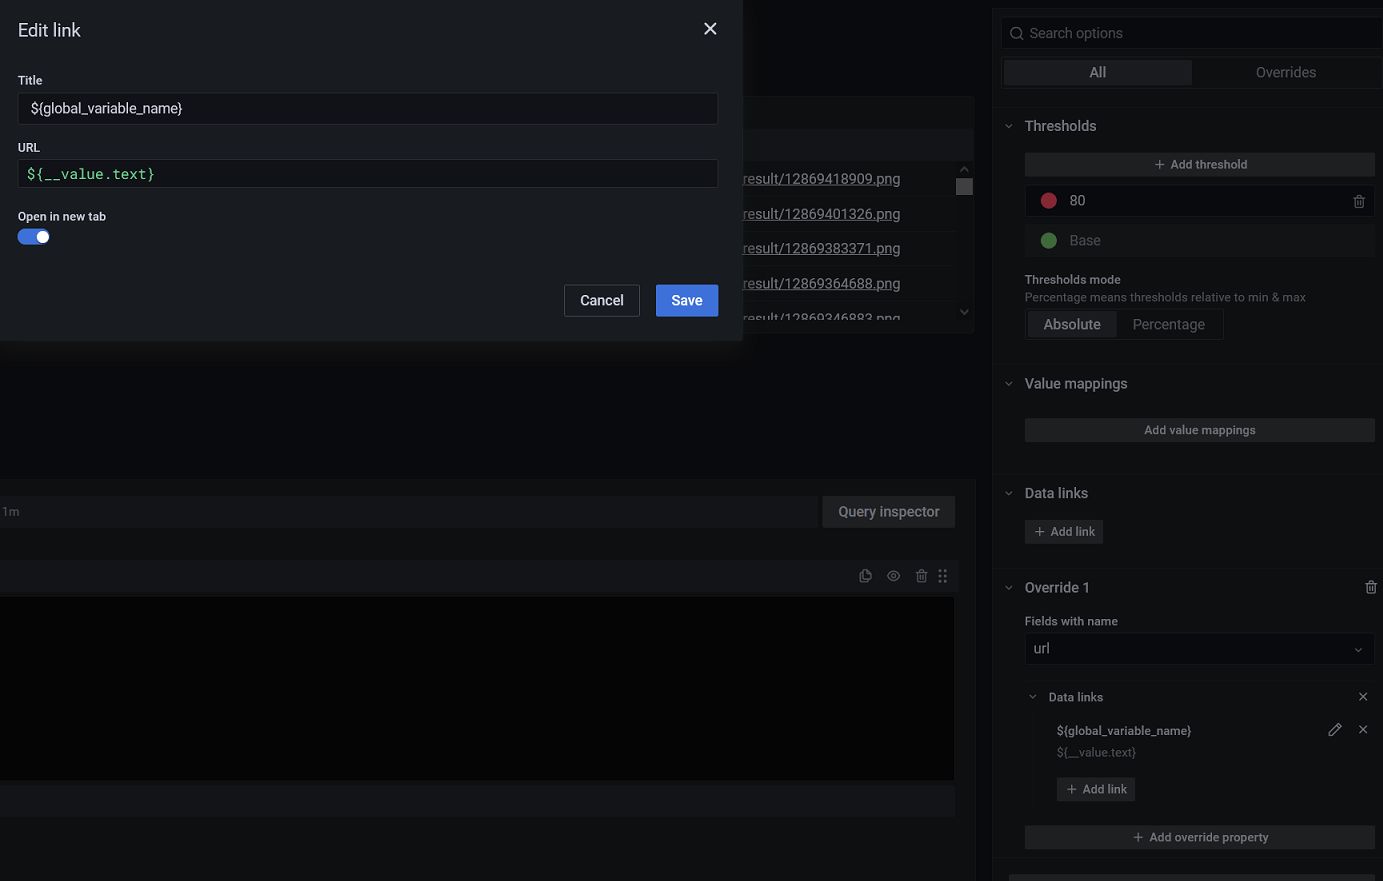Switch to the All tab
The height and width of the screenshot is (881, 1383).
[1098, 72]
